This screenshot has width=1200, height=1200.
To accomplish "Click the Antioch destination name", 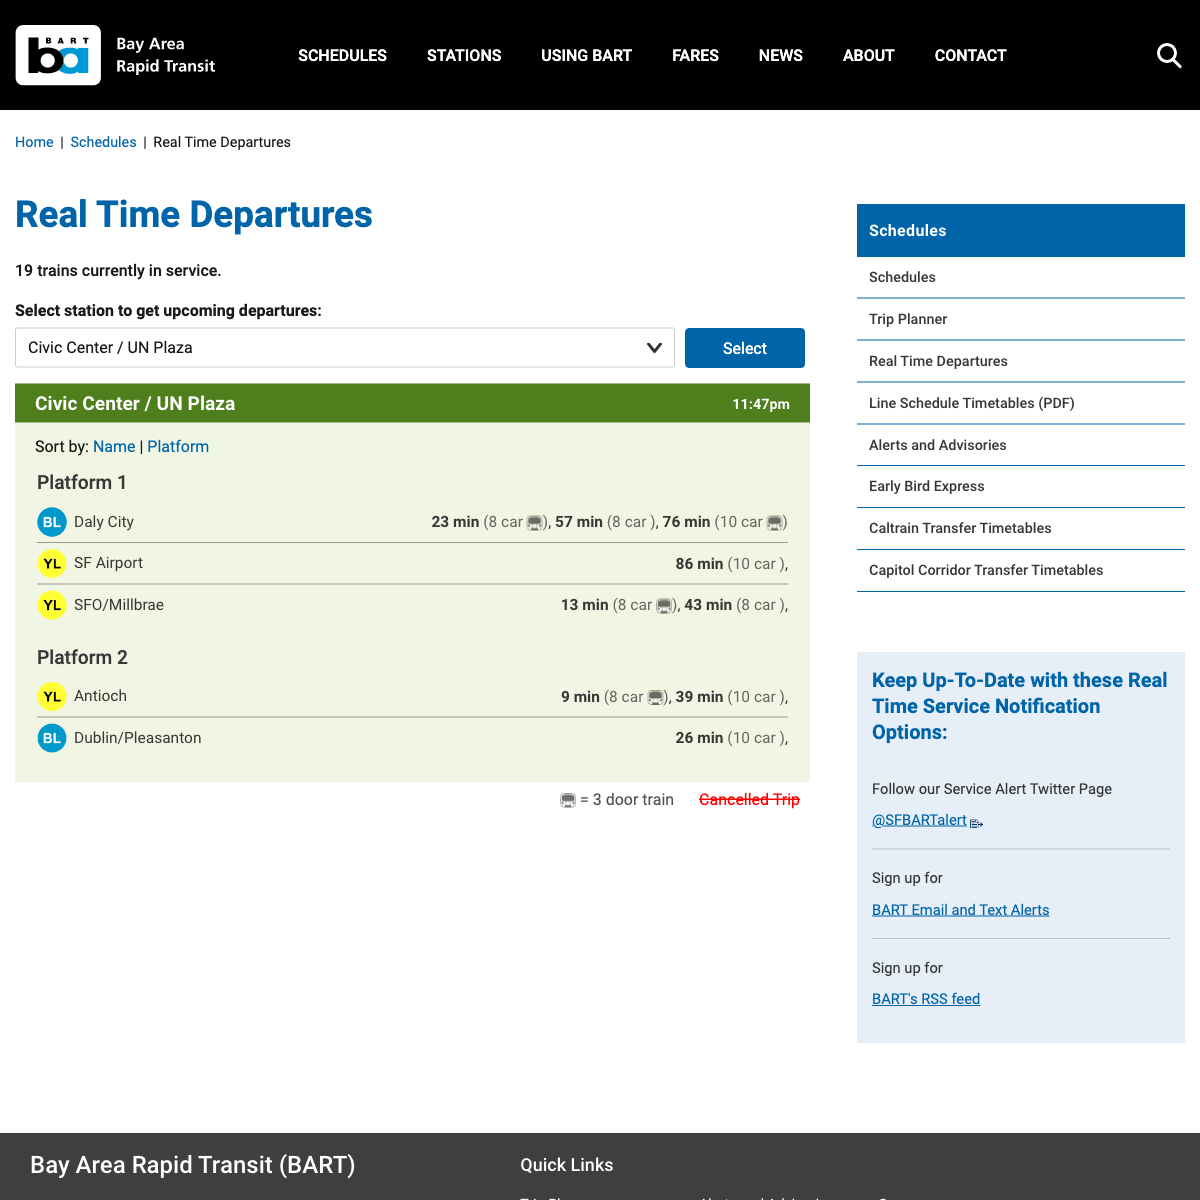I will (x=100, y=696).
